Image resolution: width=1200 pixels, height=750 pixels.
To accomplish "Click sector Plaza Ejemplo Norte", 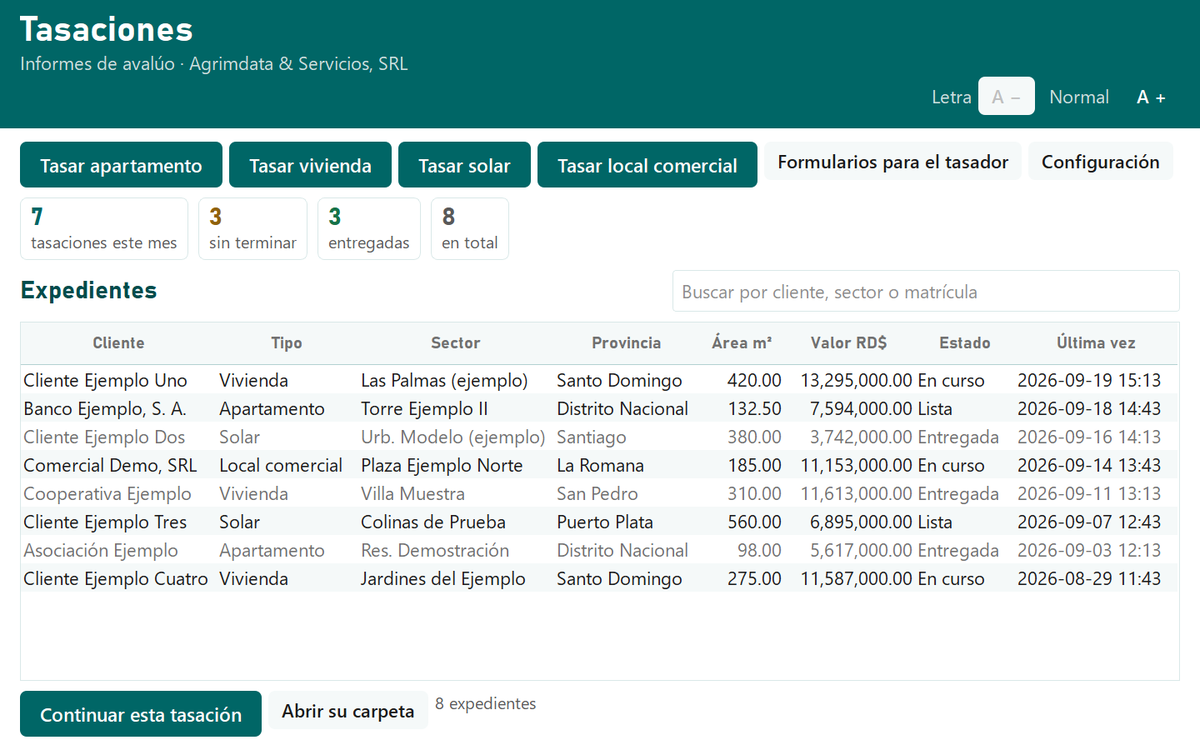I will pos(442,465).
